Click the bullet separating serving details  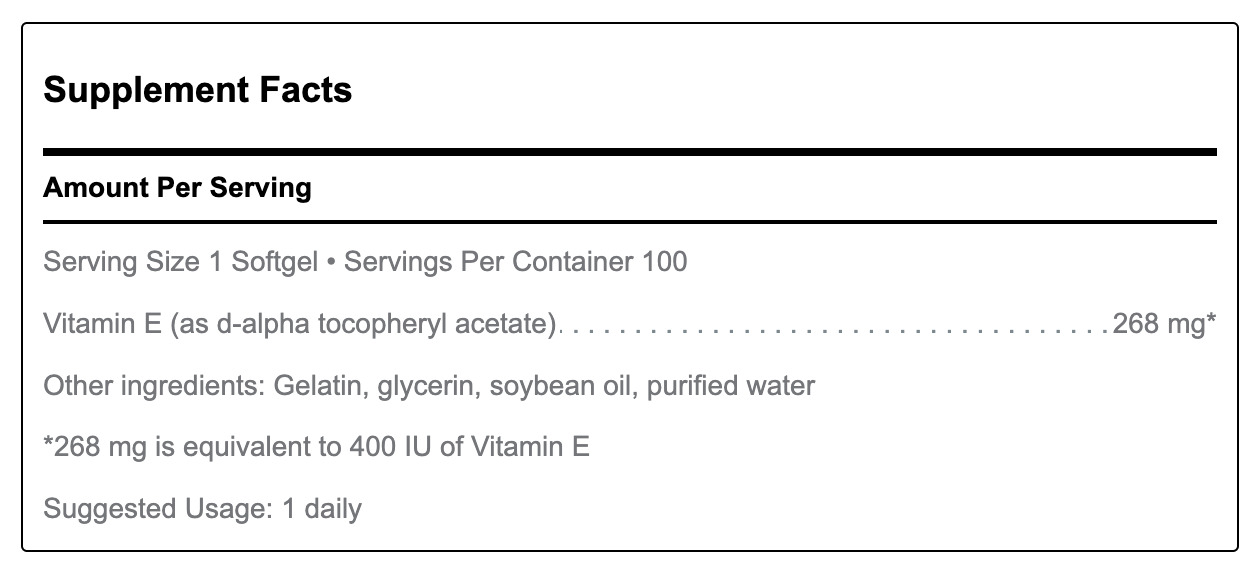[x=331, y=264]
